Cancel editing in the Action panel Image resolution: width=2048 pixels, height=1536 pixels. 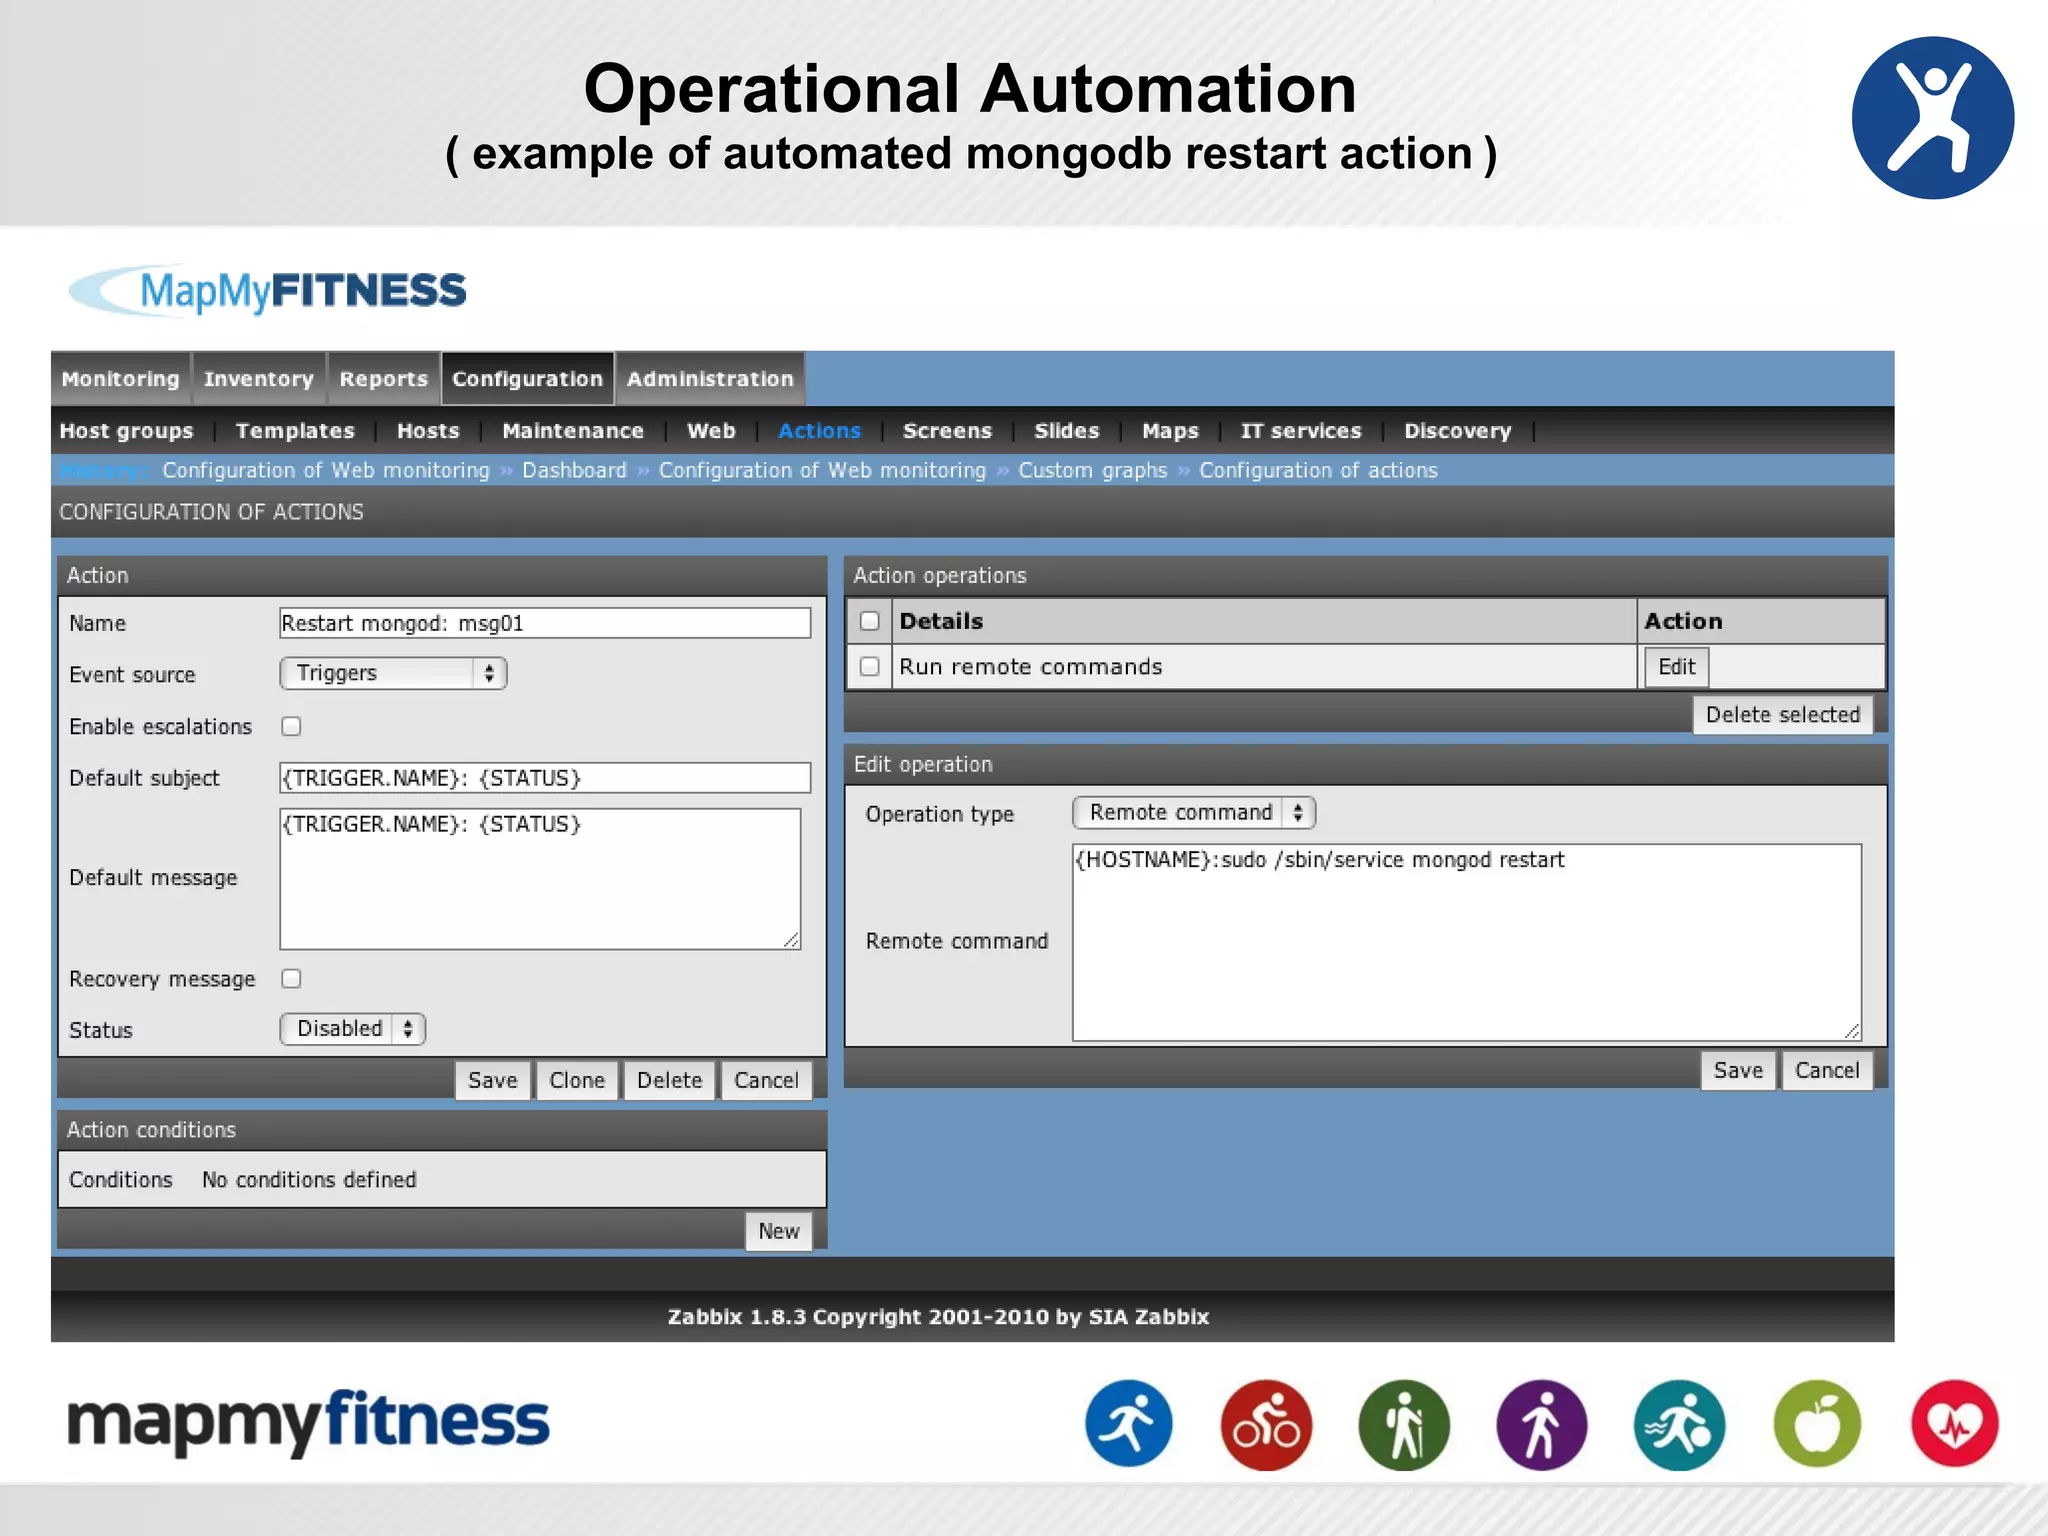(766, 1080)
